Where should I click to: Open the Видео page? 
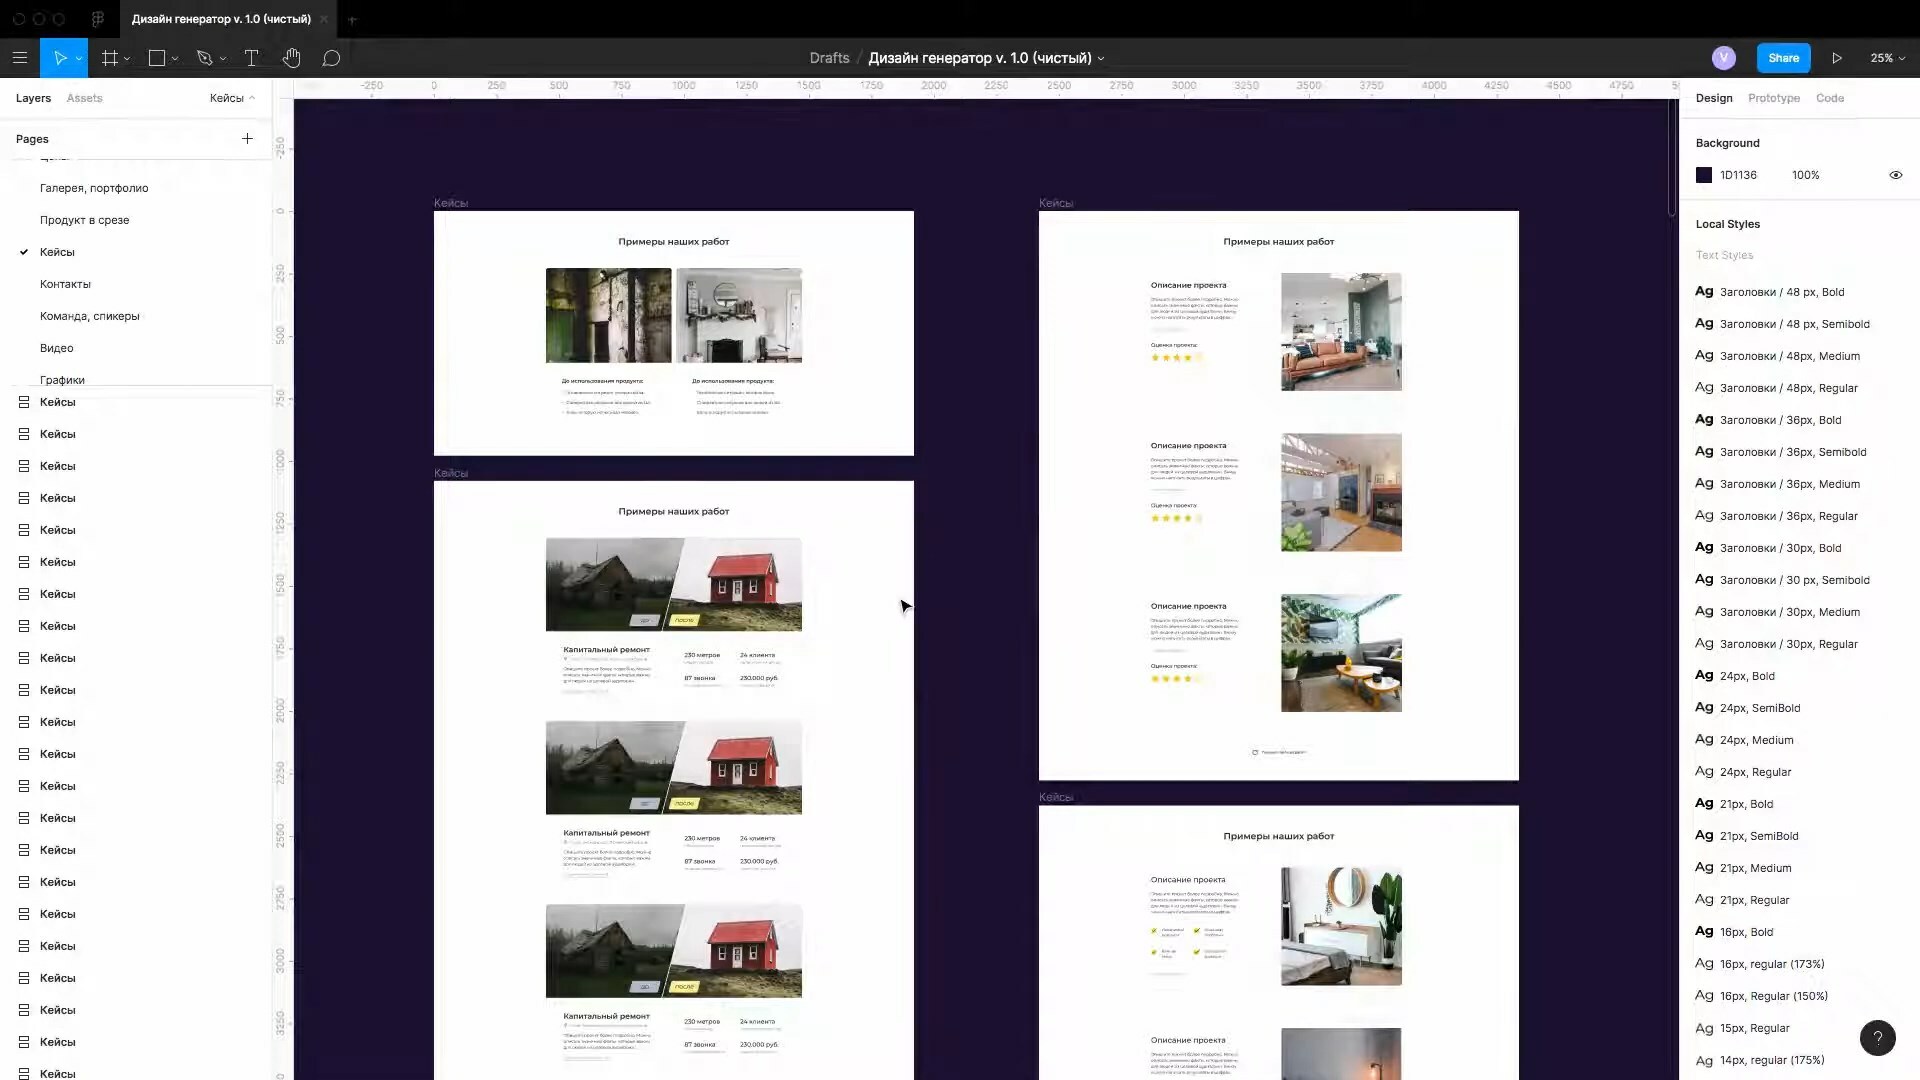pyautogui.click(x=56, y=348)
